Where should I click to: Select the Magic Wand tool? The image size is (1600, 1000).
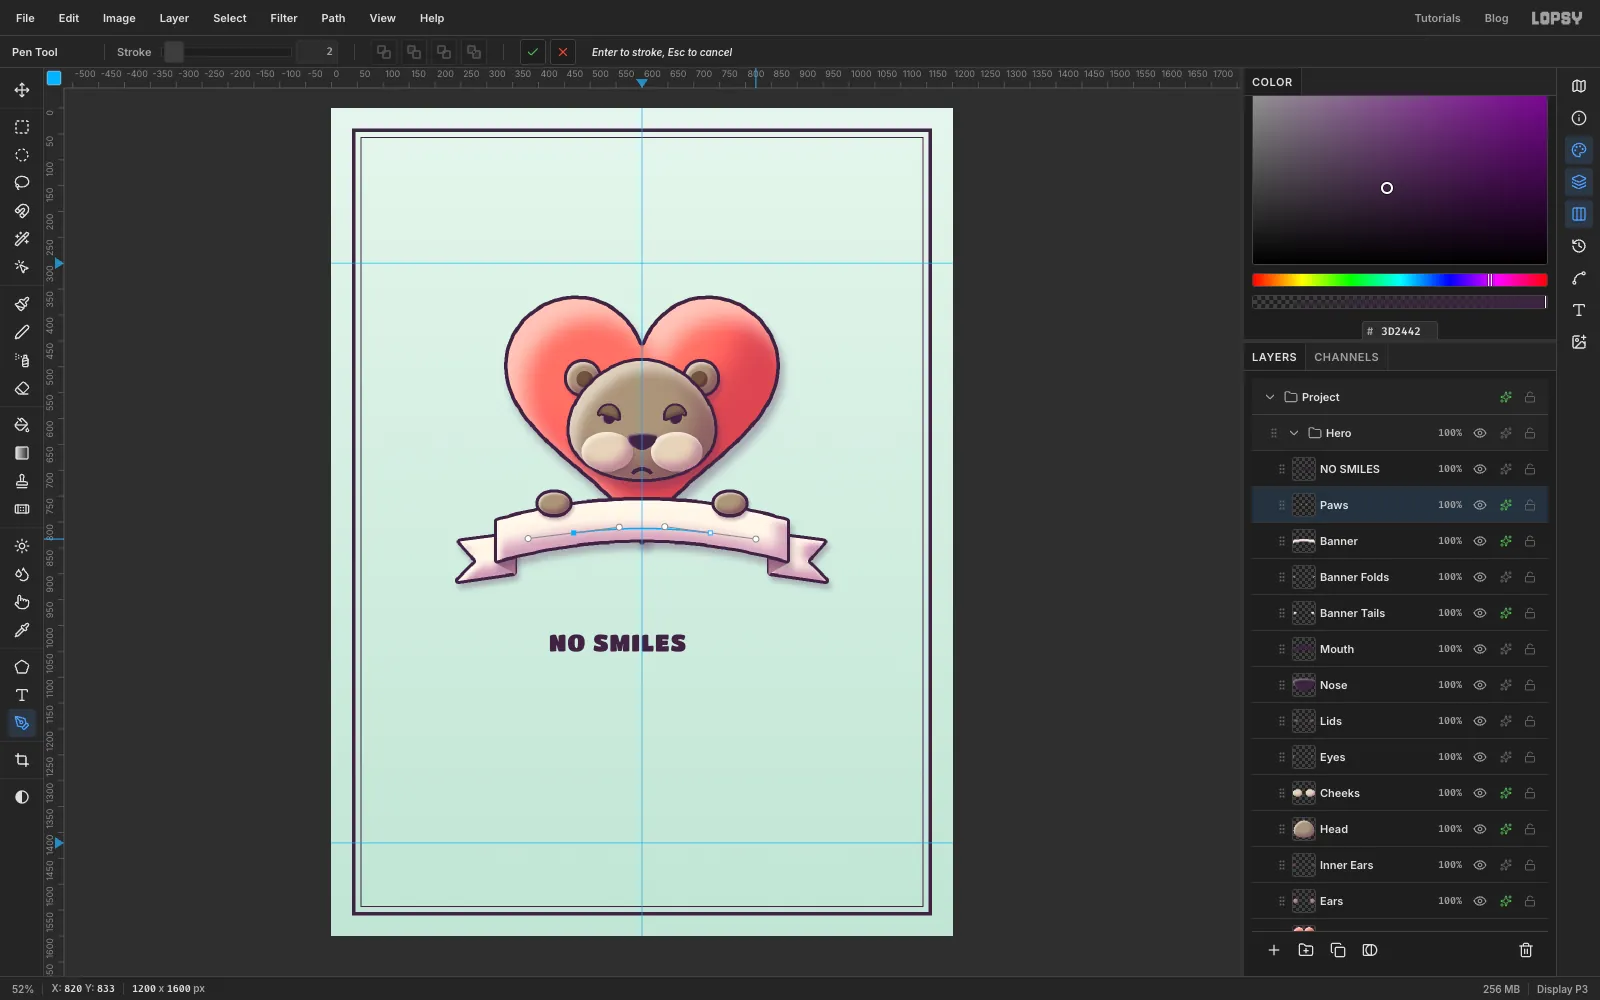pos(22,239)
